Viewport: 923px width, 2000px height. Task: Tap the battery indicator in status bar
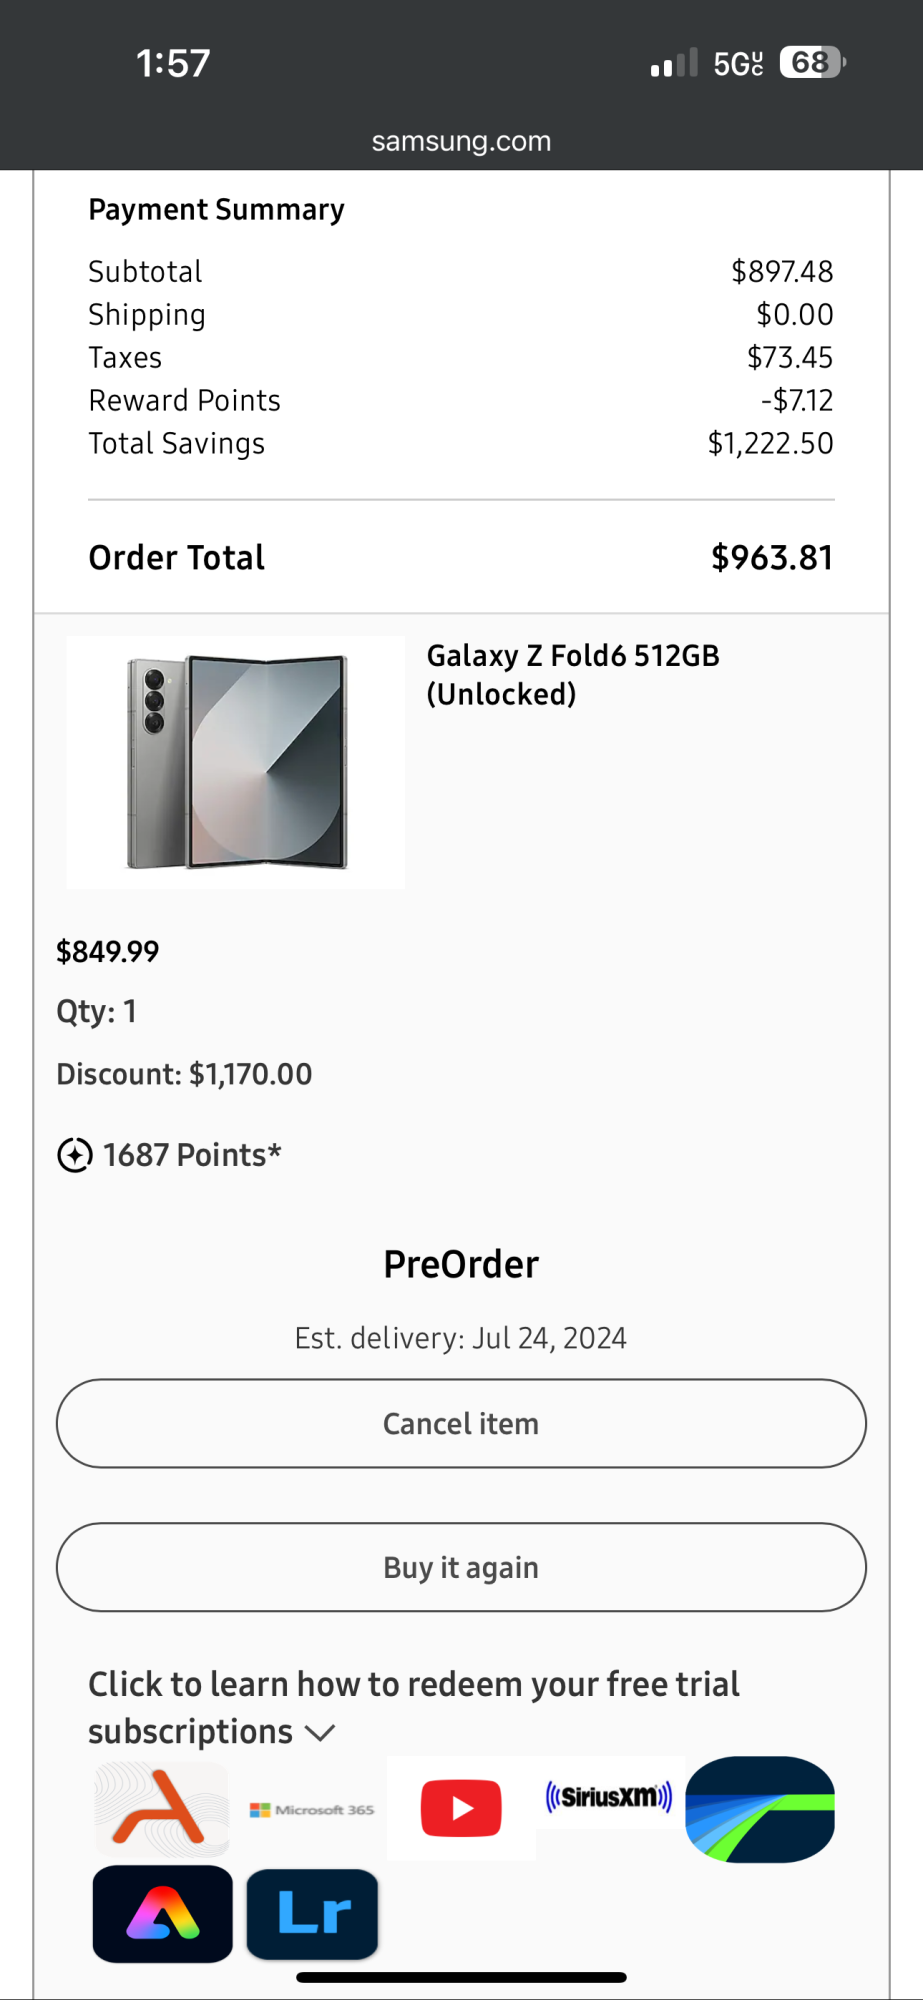pos(812,63)
